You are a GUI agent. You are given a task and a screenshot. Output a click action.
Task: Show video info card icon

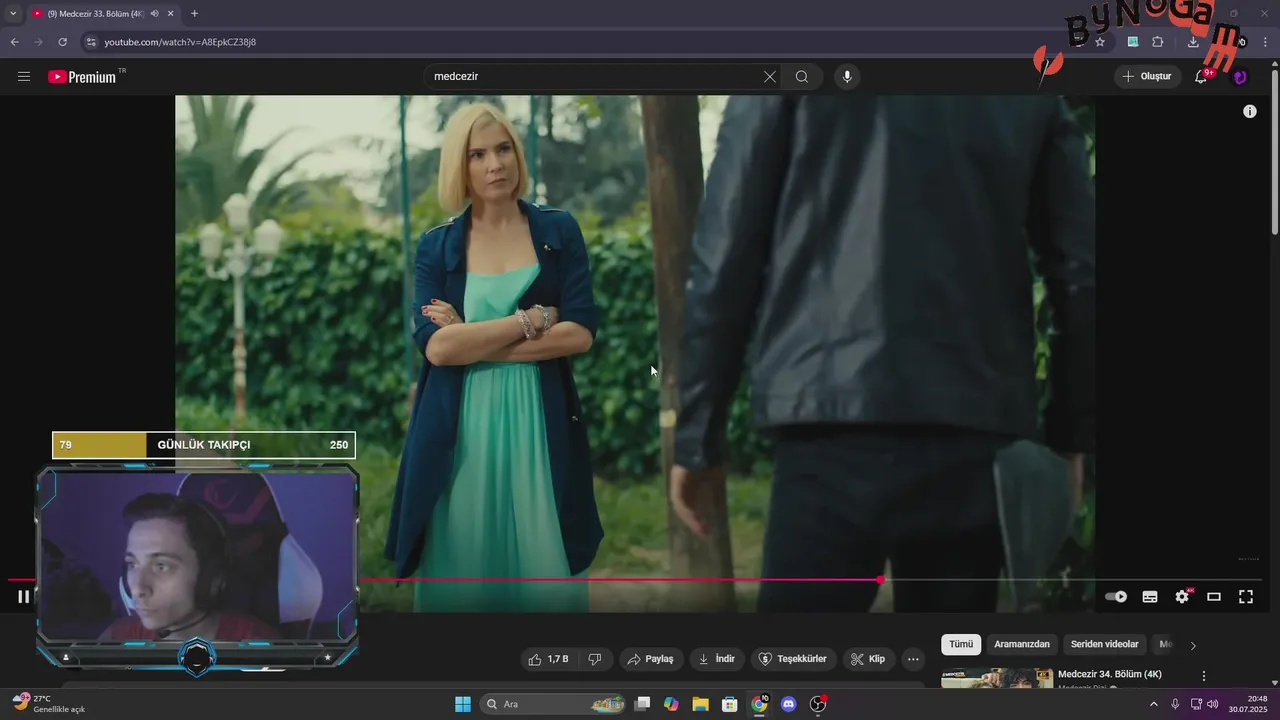tap(1250, 111)
